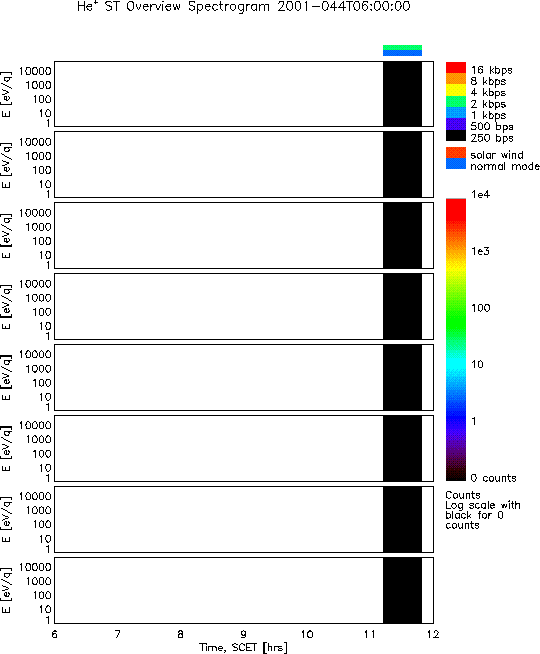Image resolution: width=540 pixels, height=654 pixels.
Task: Select the "Time, SCET [hrs]" axis title
Action: point(243,647)
